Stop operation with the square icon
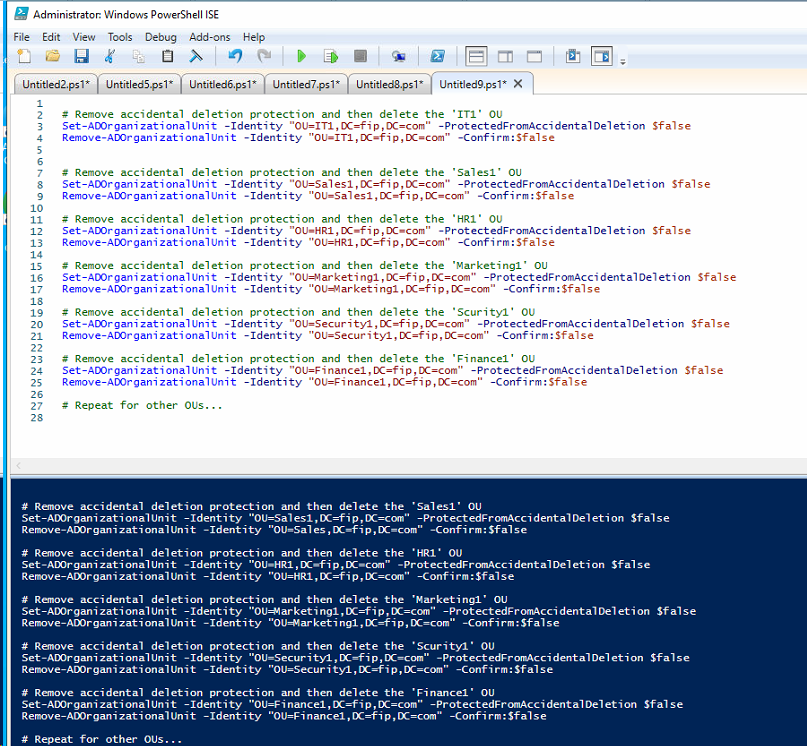The width and height of the screenshot is (807, 746). 360,56
